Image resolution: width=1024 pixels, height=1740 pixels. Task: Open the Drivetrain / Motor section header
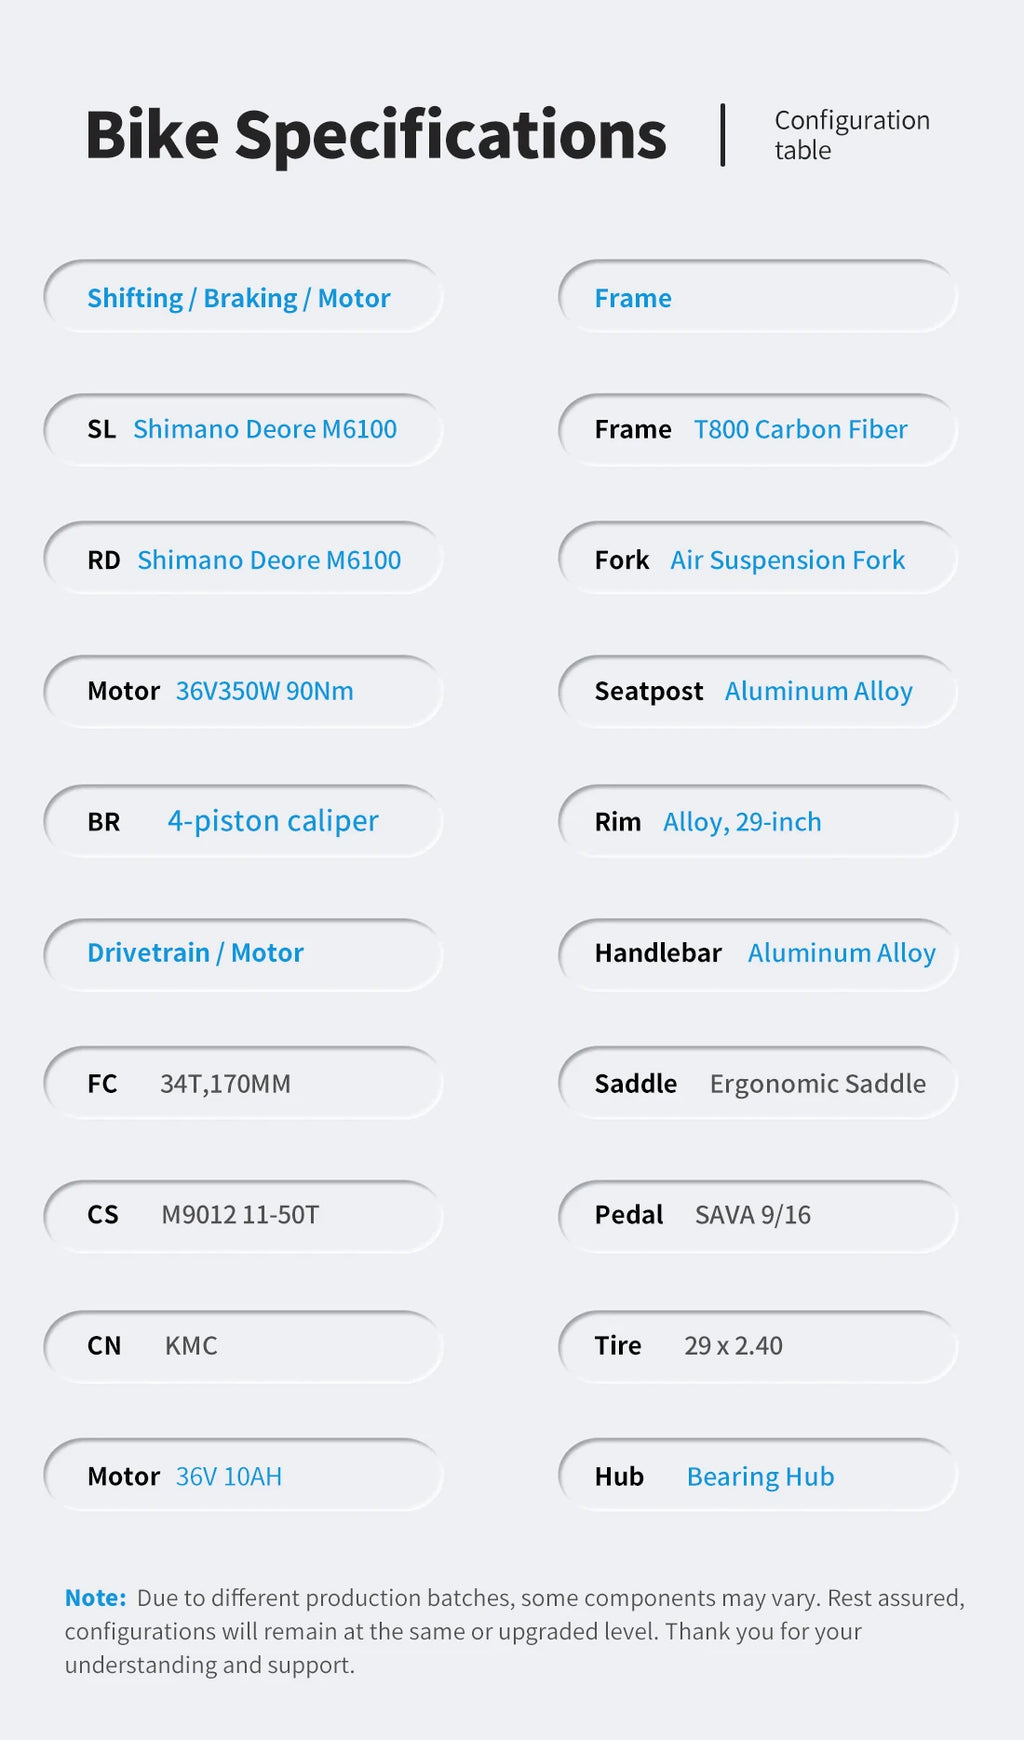tap(243, 953)
